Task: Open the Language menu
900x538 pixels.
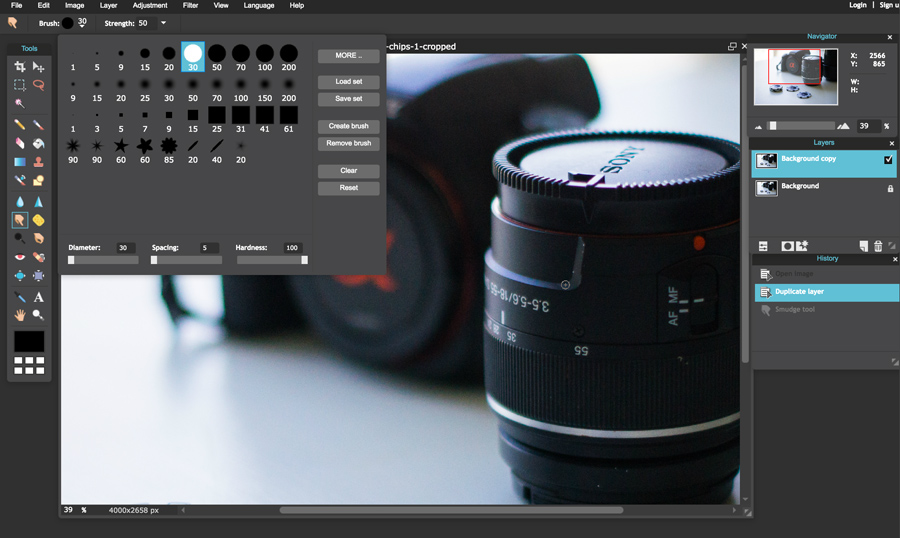Action: (259, 5)
